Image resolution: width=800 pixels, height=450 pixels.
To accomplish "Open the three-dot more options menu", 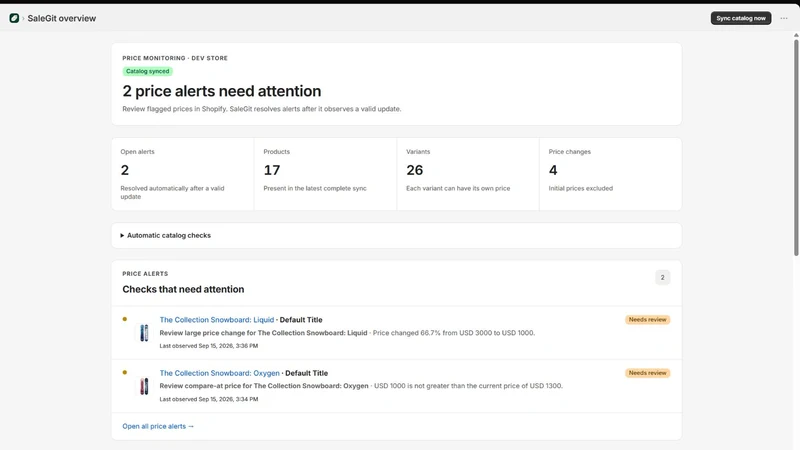I will pos(784,18).
